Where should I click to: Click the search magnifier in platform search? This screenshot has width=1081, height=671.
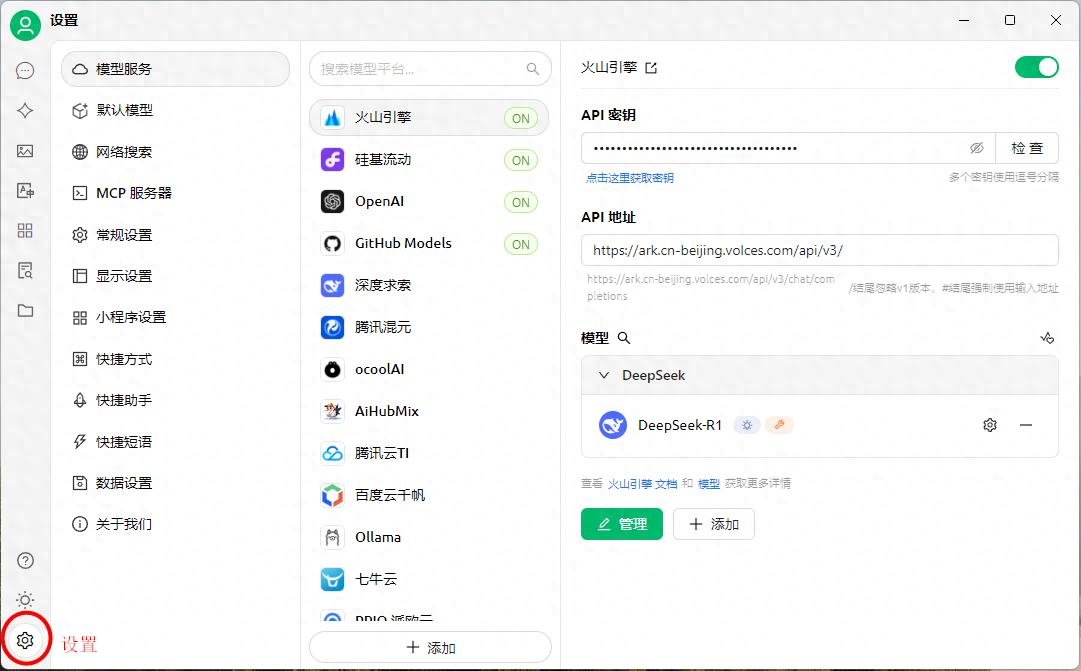click(x=532, y=69)
